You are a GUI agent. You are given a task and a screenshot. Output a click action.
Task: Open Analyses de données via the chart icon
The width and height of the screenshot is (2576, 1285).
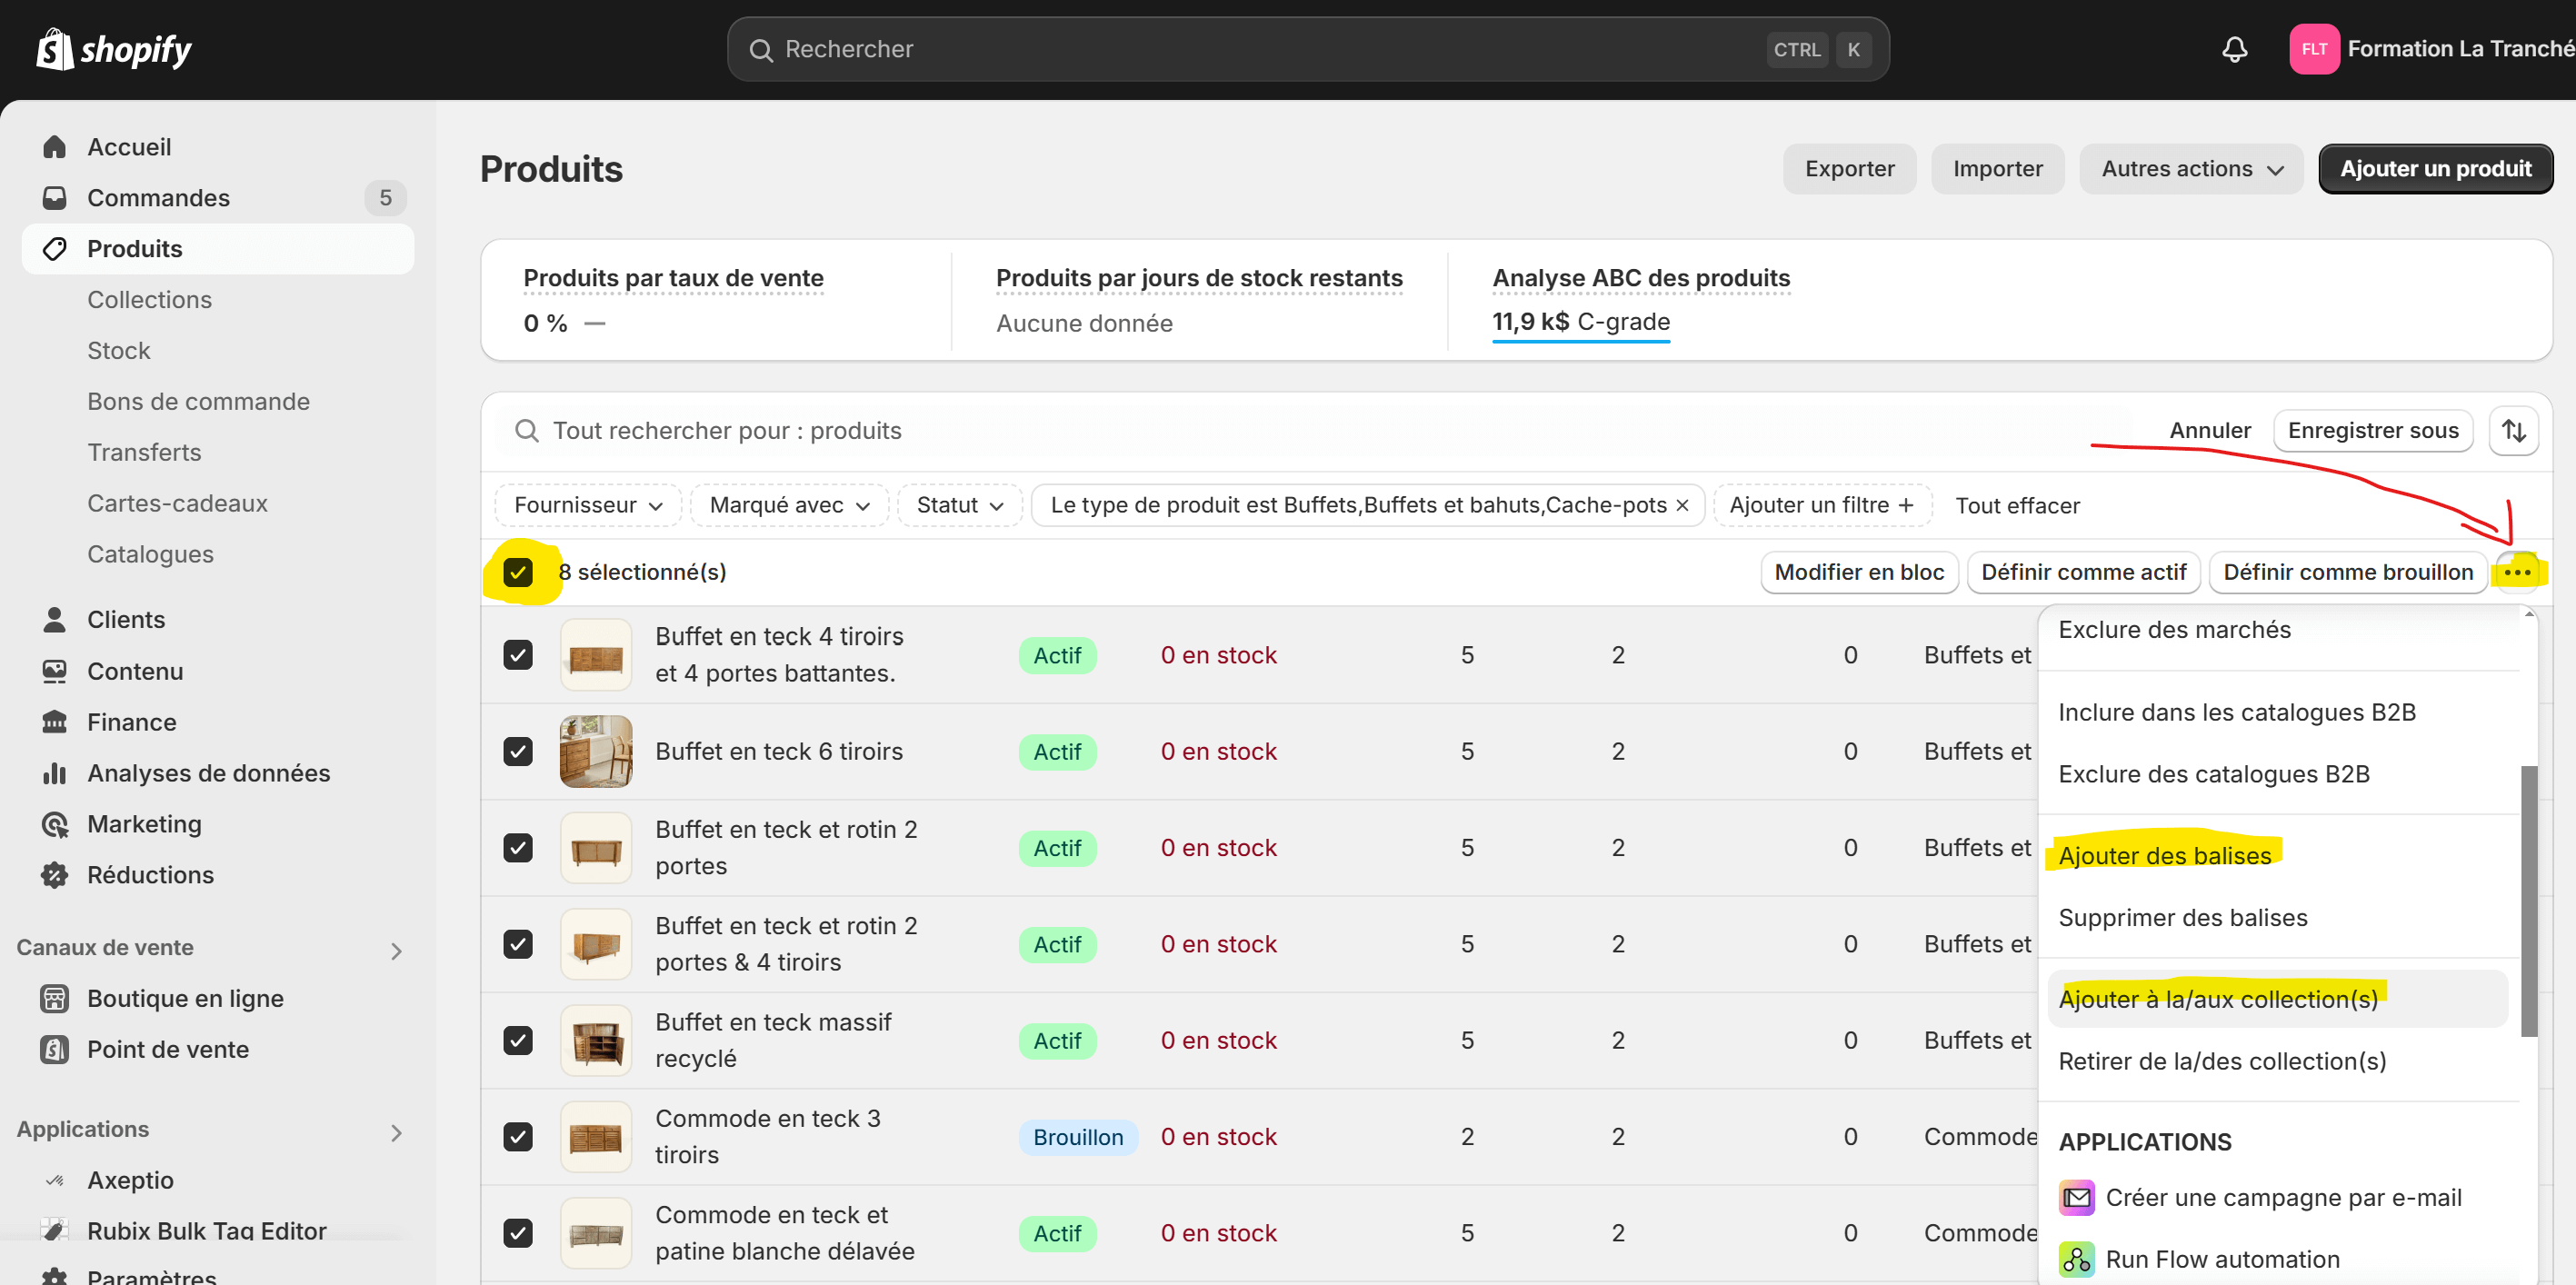(54, 773)
